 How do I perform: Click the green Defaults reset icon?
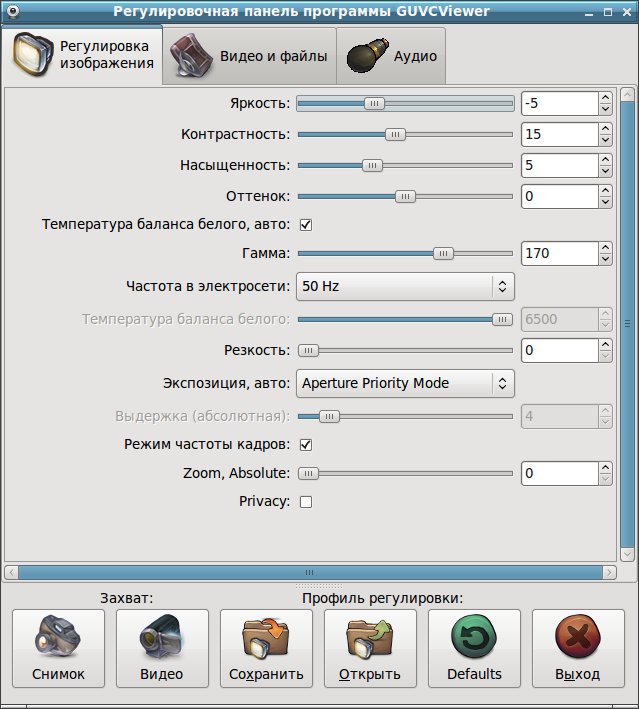474,636
